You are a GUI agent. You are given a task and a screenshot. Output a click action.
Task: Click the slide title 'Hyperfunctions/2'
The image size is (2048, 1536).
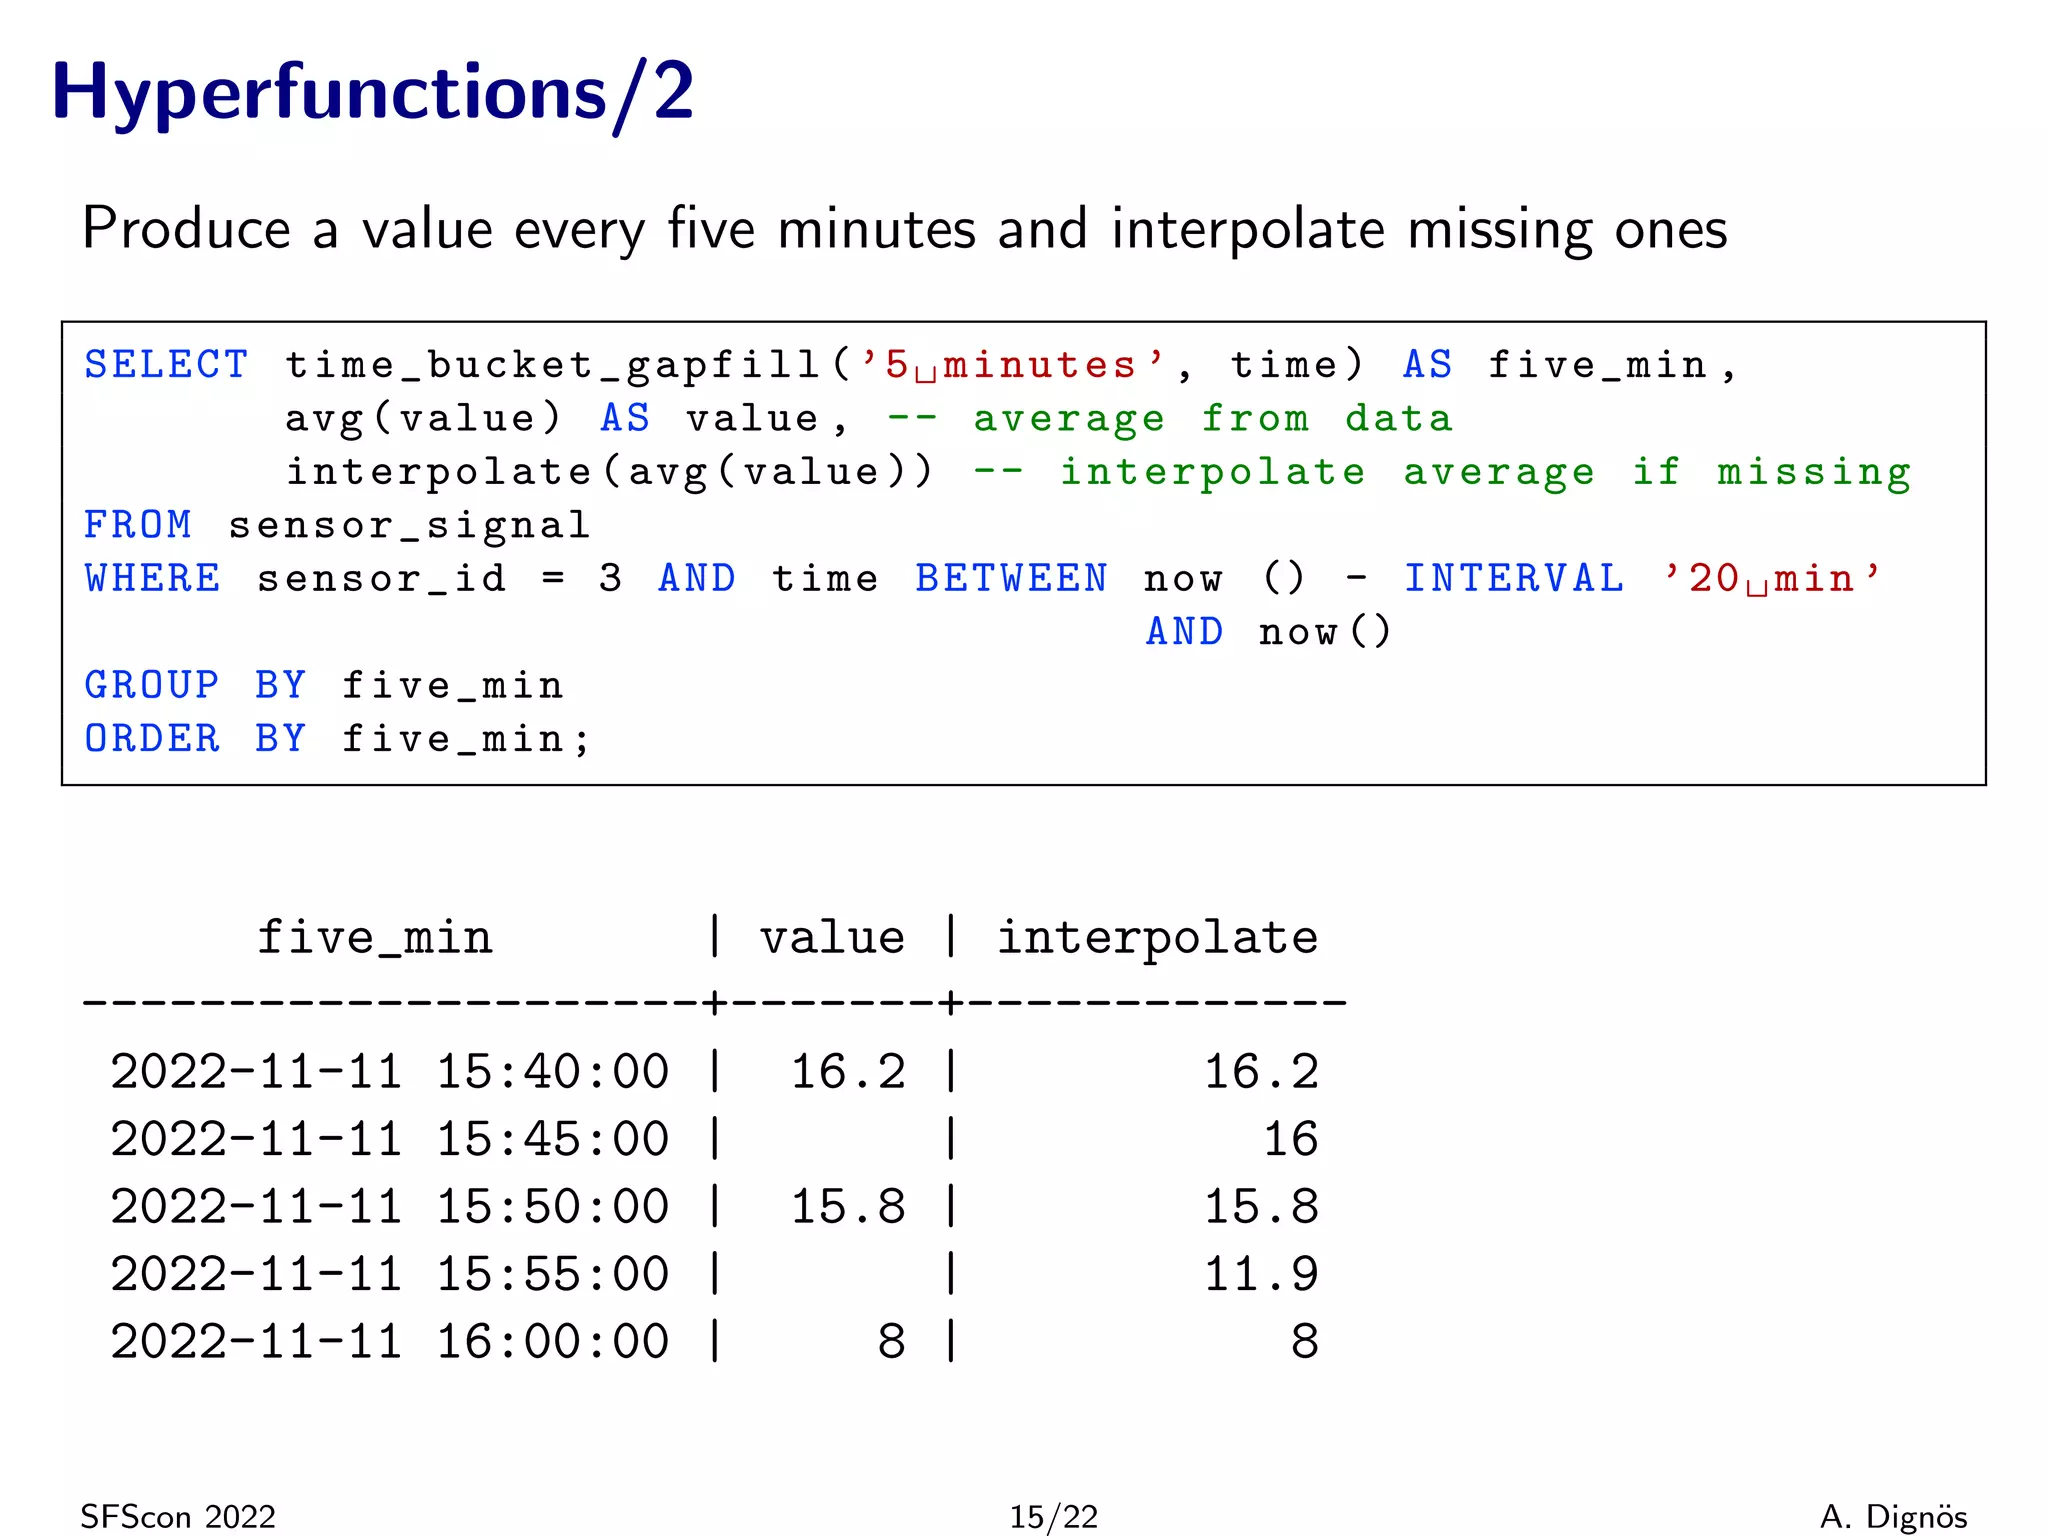click(372, 93)
